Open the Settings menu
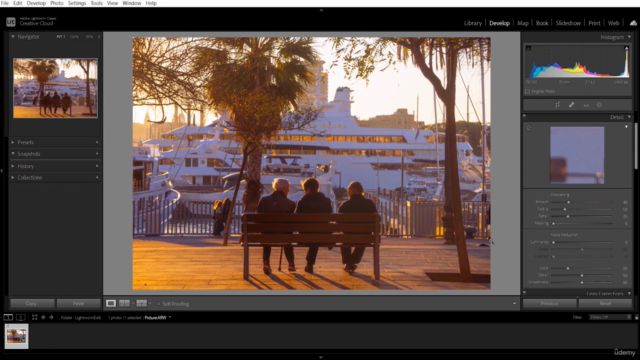 [77, 3]
